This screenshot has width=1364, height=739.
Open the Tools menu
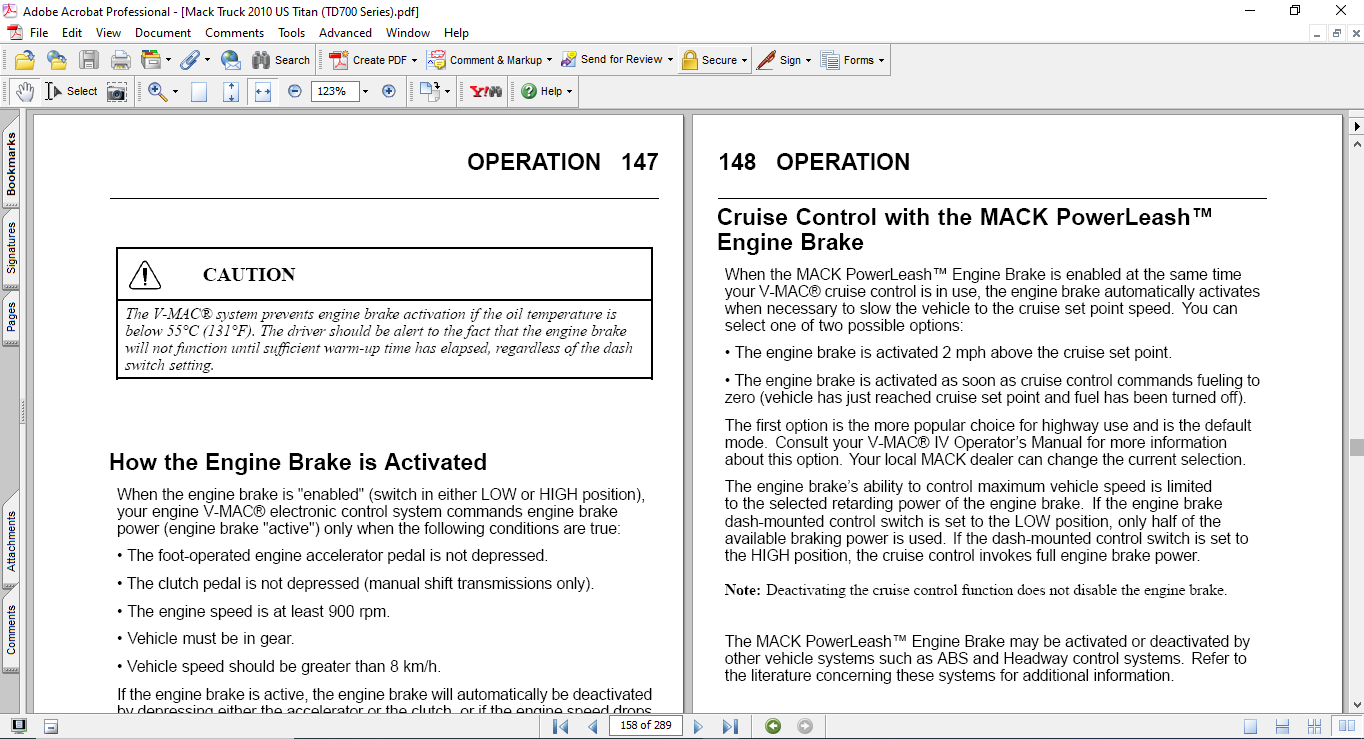coord(291,33)
